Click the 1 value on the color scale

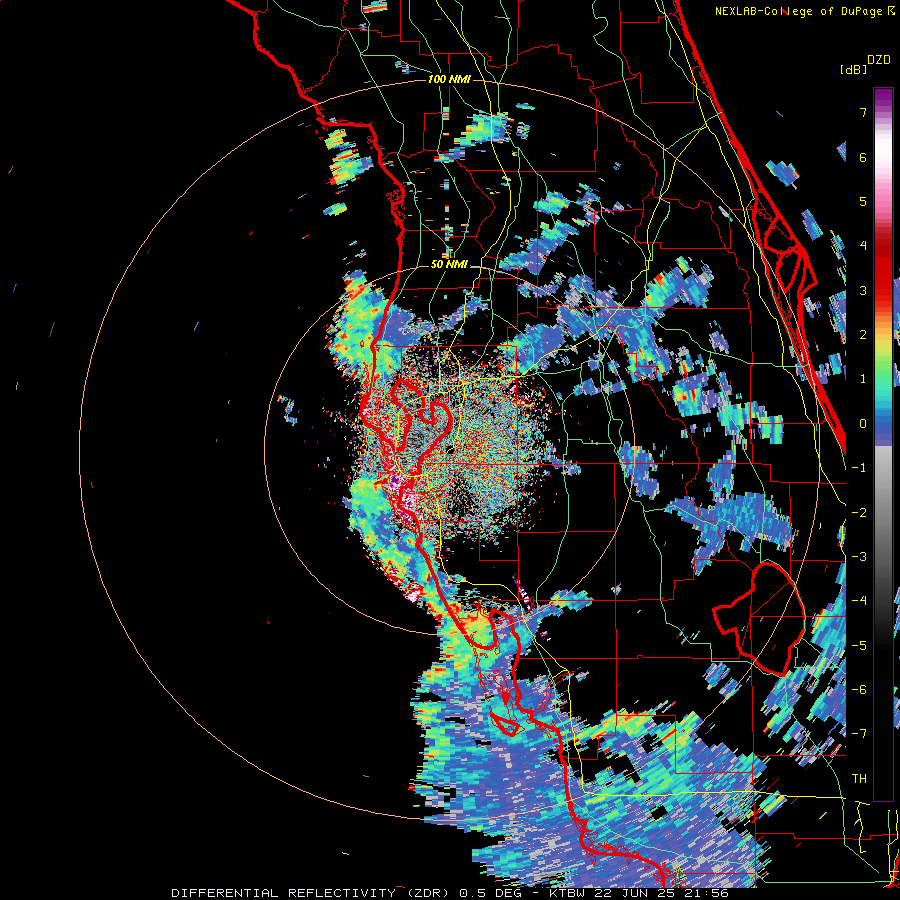(x=863, y=379)
